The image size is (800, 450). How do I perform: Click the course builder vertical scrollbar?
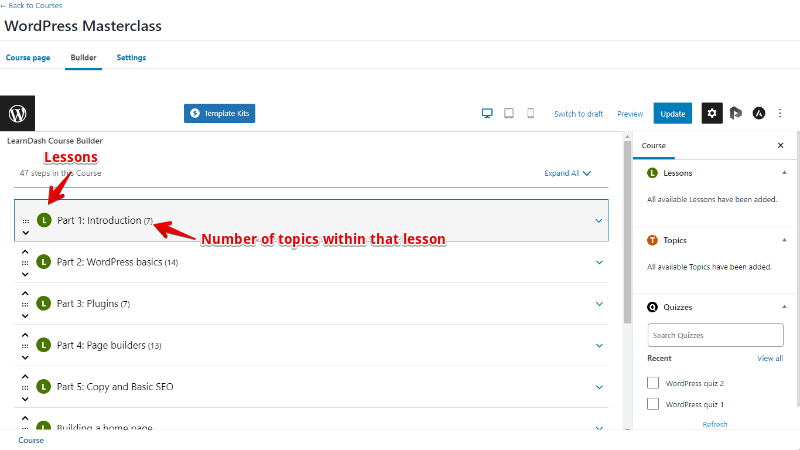(627, 232)
